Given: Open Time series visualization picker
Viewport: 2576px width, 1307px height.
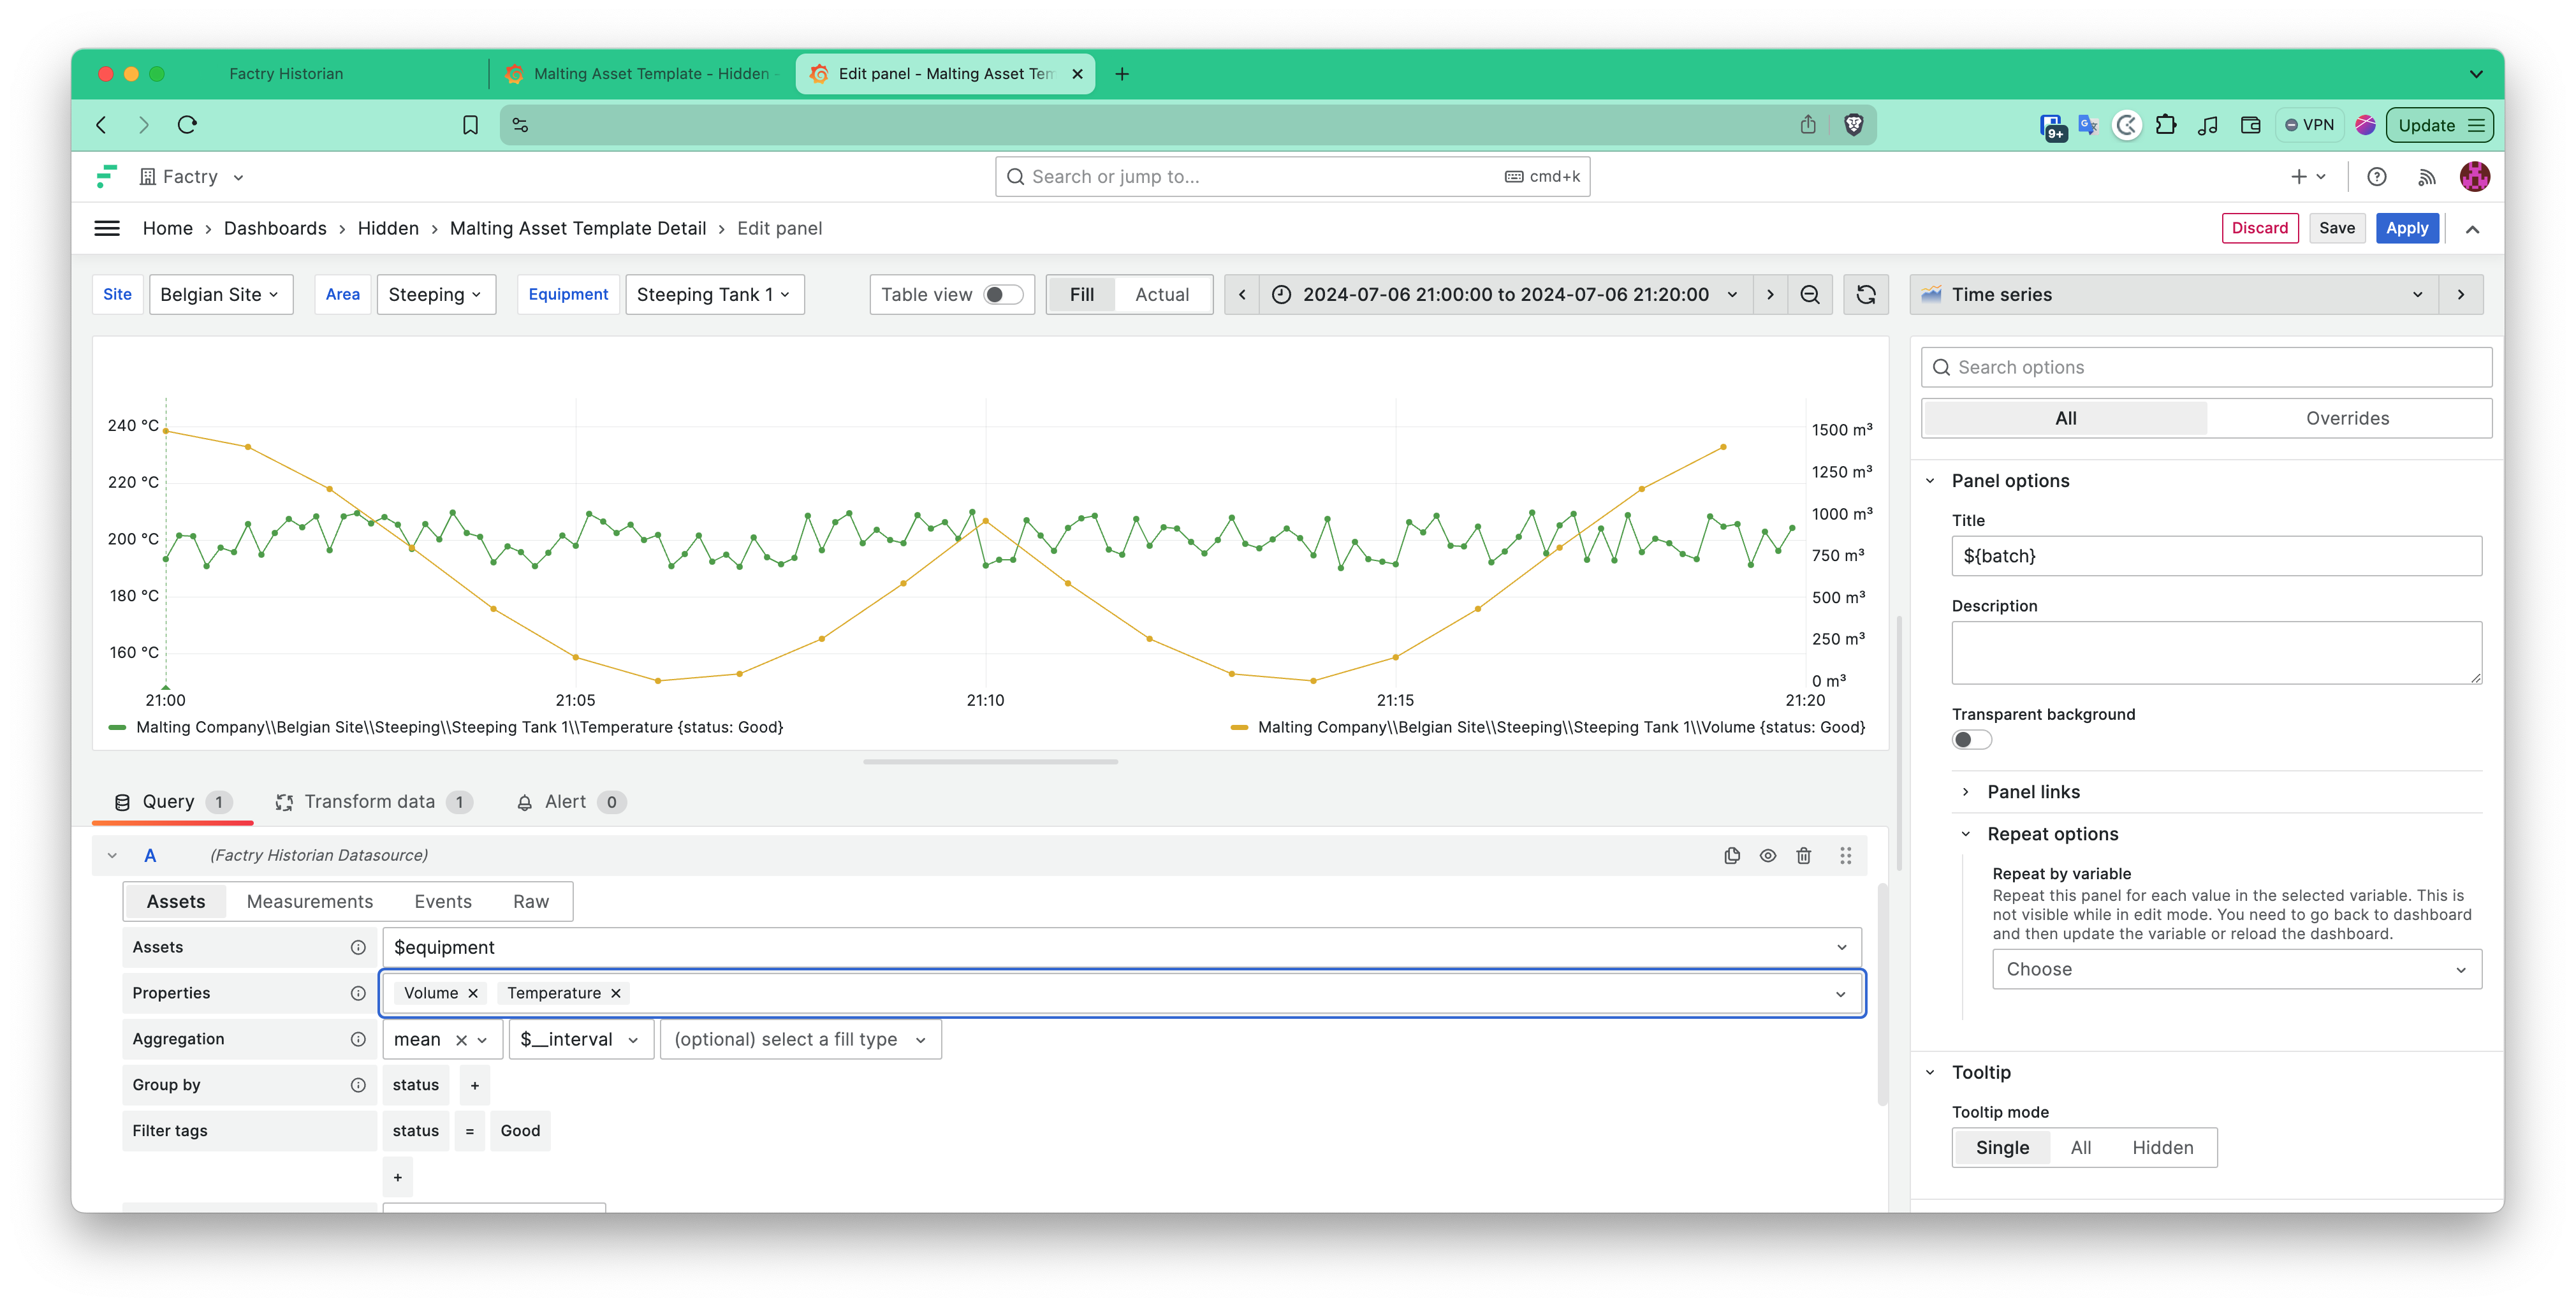Looking at the screenshot, I should (2174, 294).
